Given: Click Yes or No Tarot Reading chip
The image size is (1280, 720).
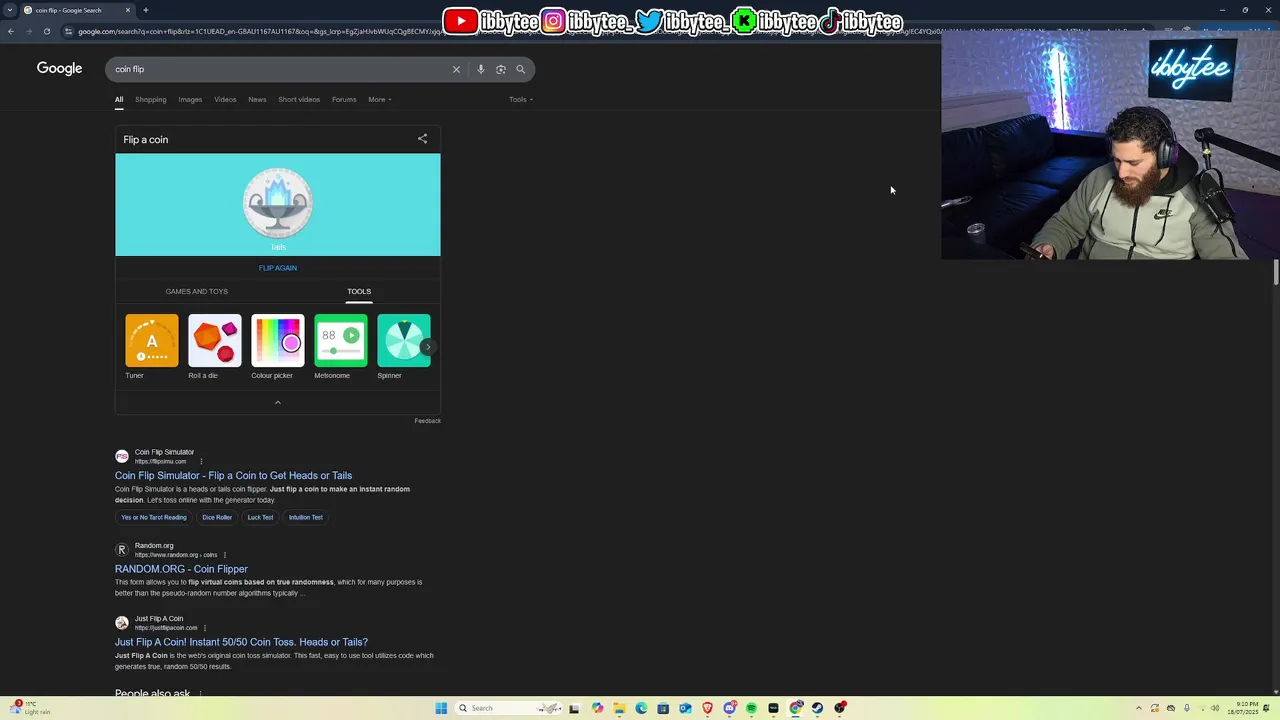Looking at the screenshot, I should pos(154,517).
